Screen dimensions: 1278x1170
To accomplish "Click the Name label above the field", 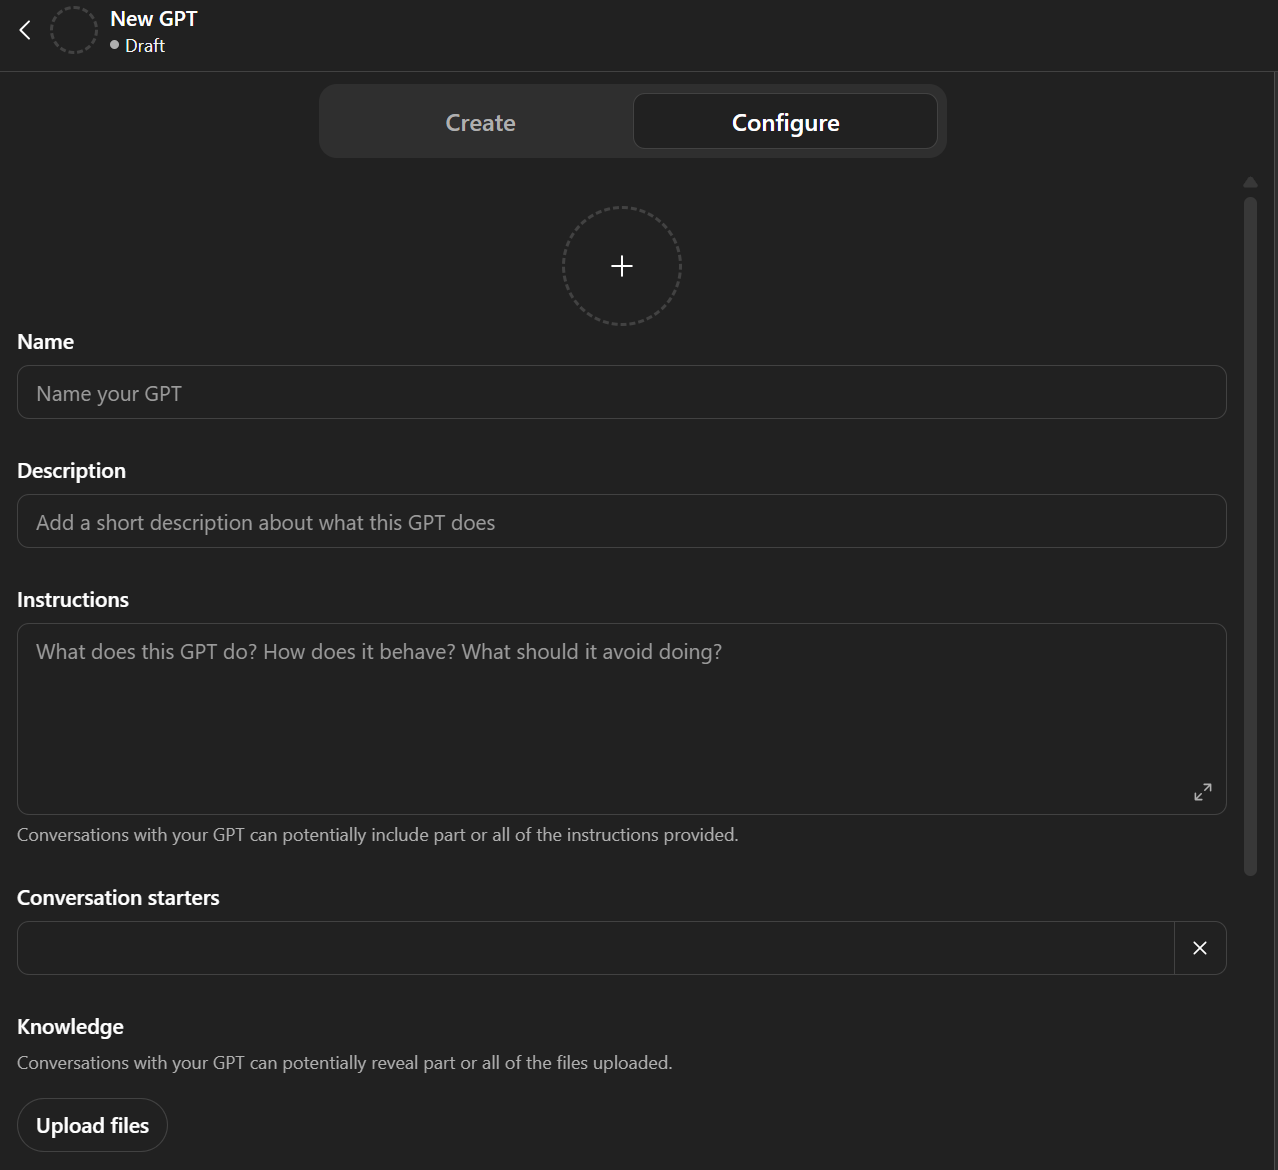I will (x=45, y=342).
